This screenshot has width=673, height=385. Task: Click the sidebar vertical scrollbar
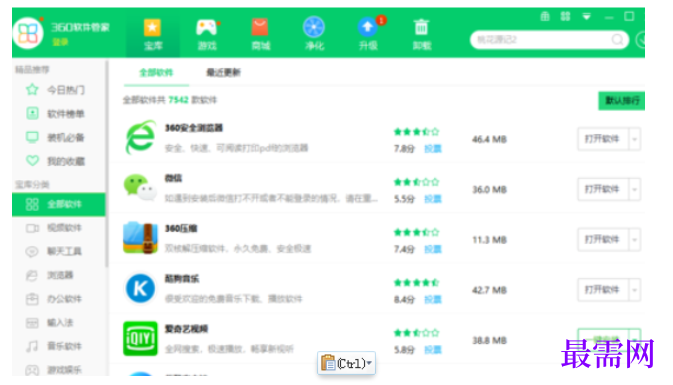click(x=107, y=163)
